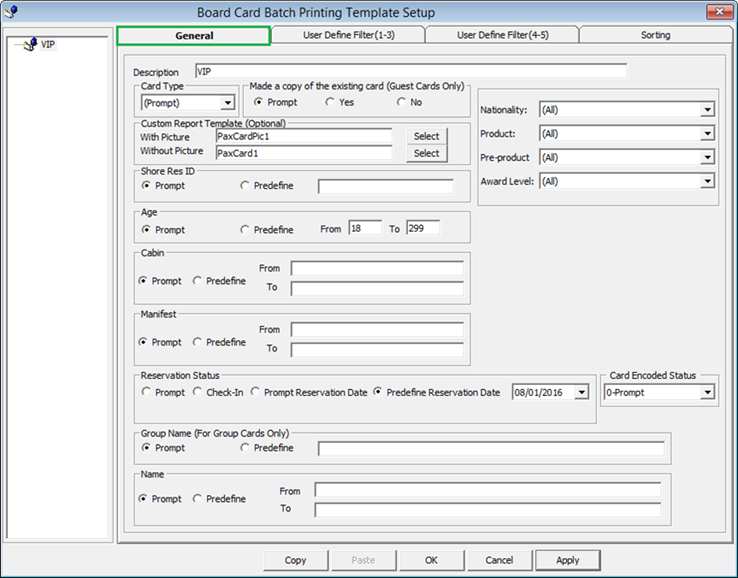
Task: Click the reservation date value 08/01/2016
Action: [x=538, y=393]
